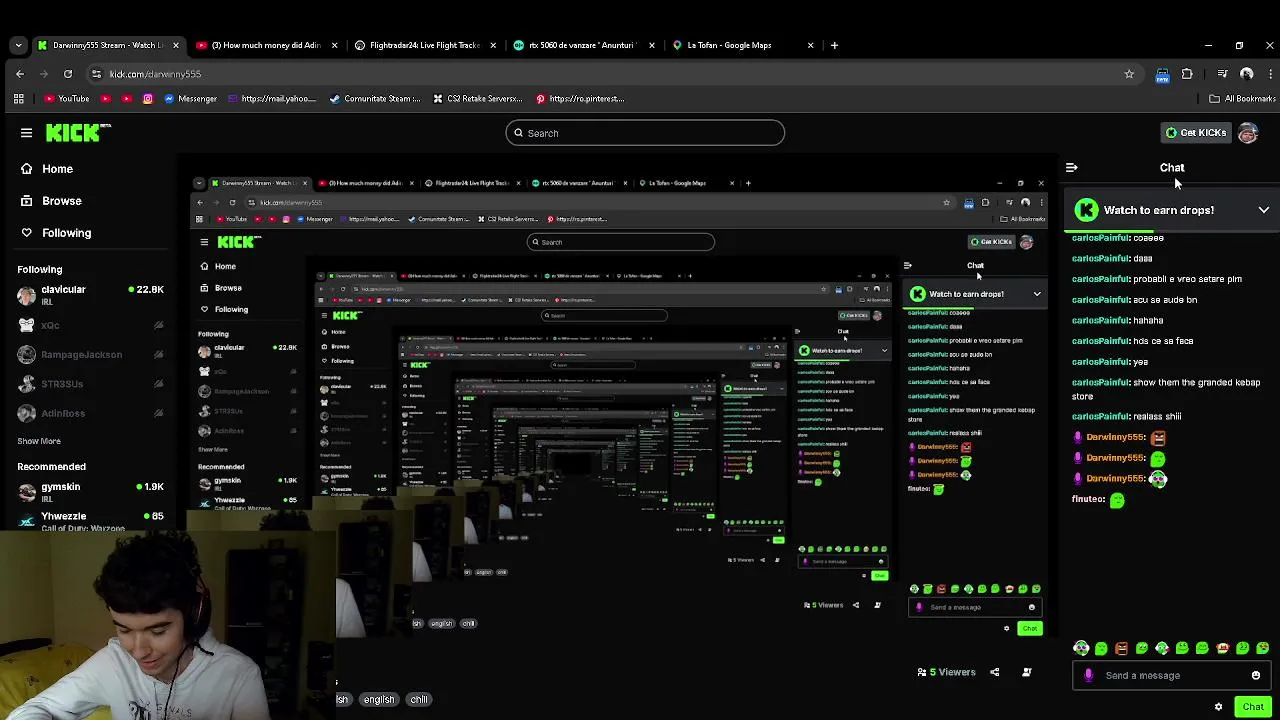Viewport: 1280px width, 720px height.
Task: Open the CS2 Retake Servers bookmark
Action: point(479,99)
